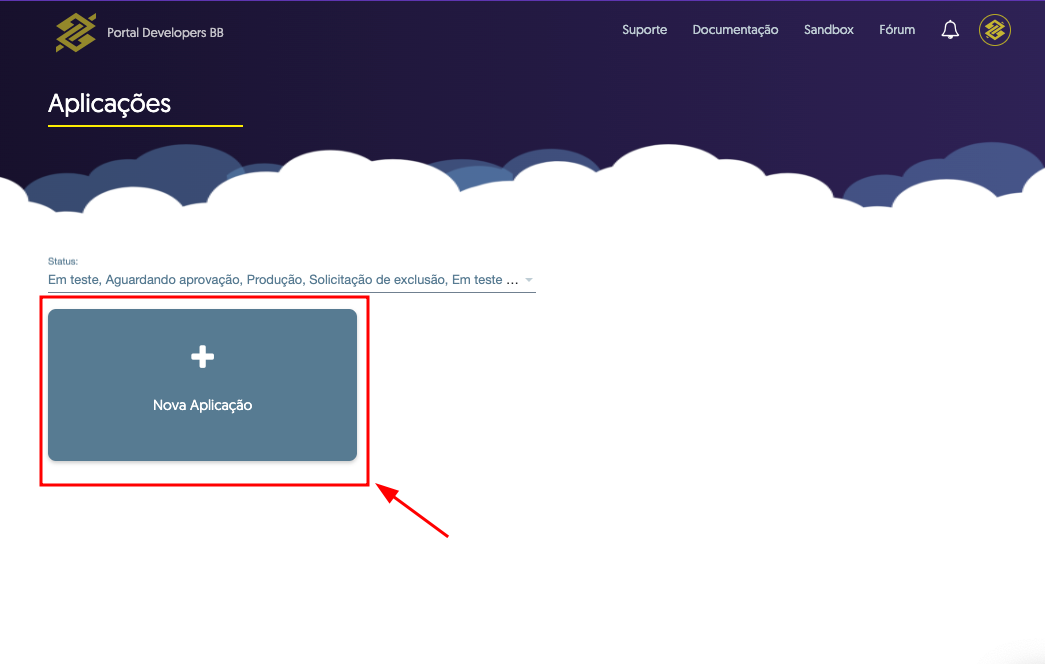Image resolution: width=1045 pixels, height=664 pixels.
Task: Click the yellow underline below Aplicações
Action: click(x=145, y=126)
